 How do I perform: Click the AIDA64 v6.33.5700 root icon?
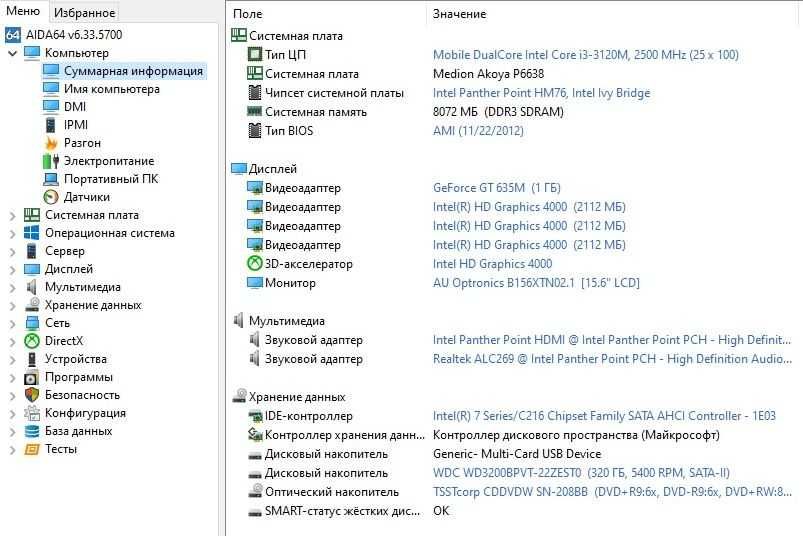(12, 35)
